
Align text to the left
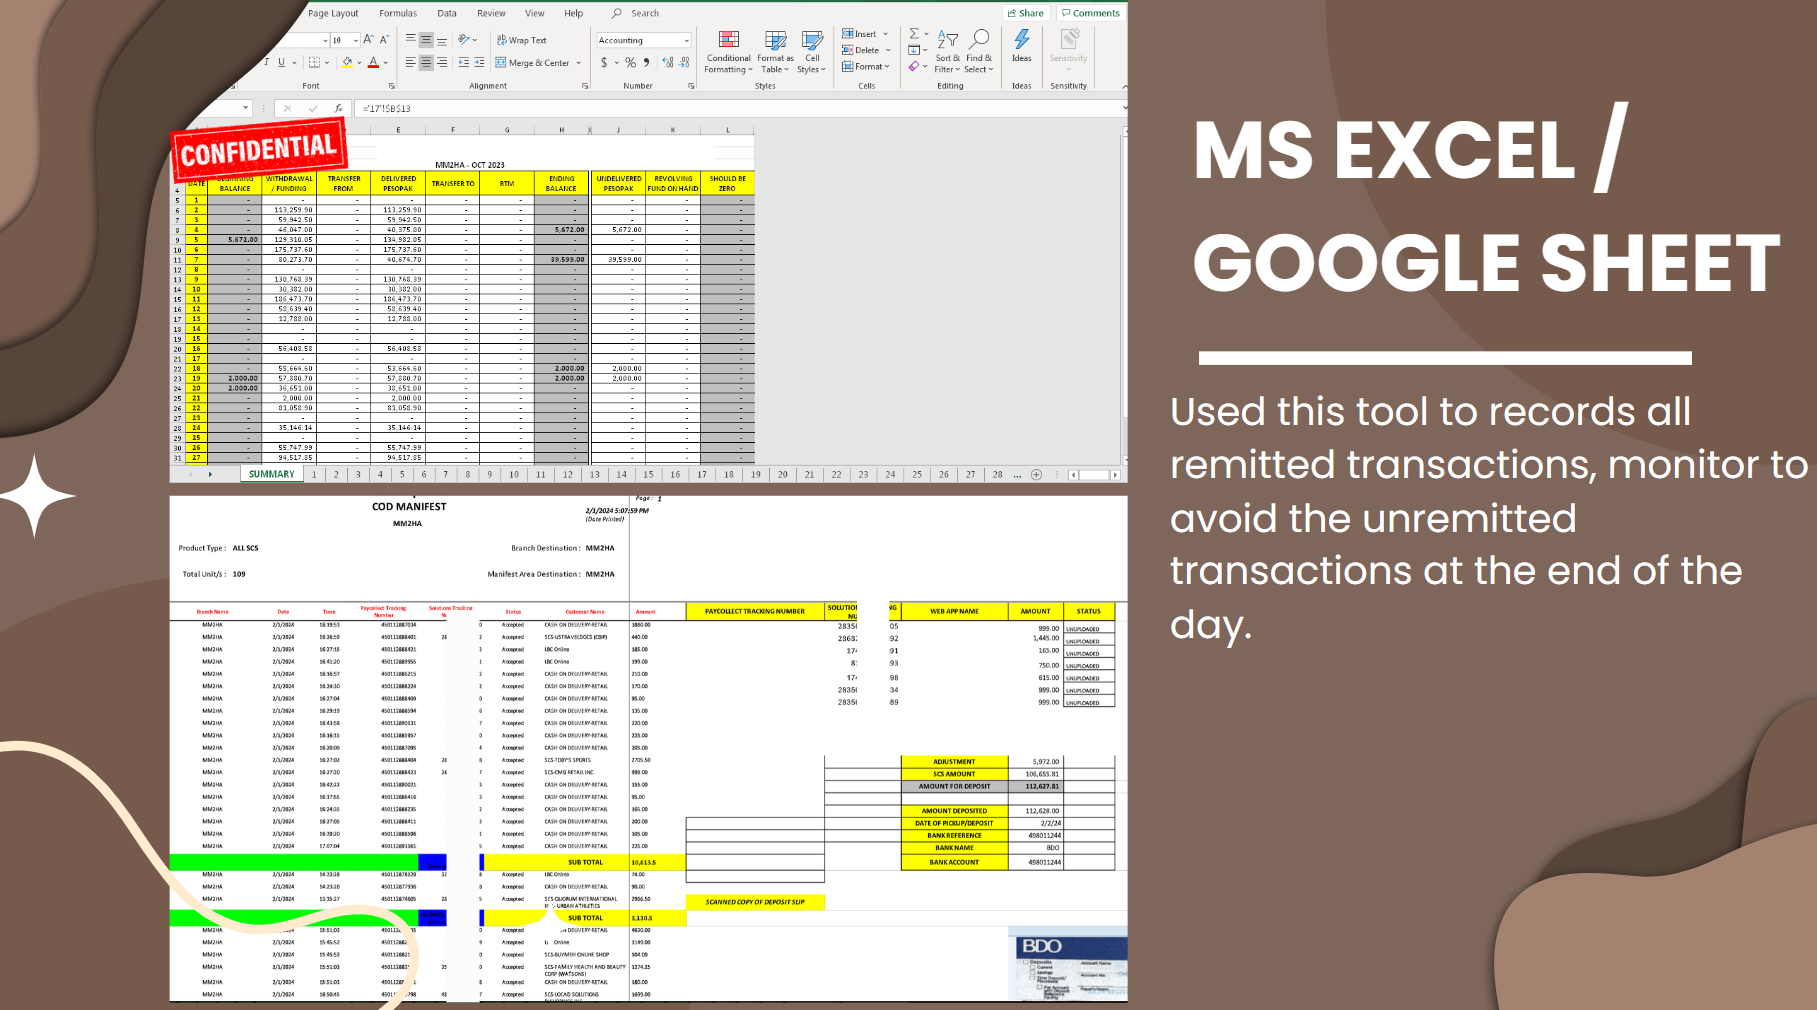point(411,62)
